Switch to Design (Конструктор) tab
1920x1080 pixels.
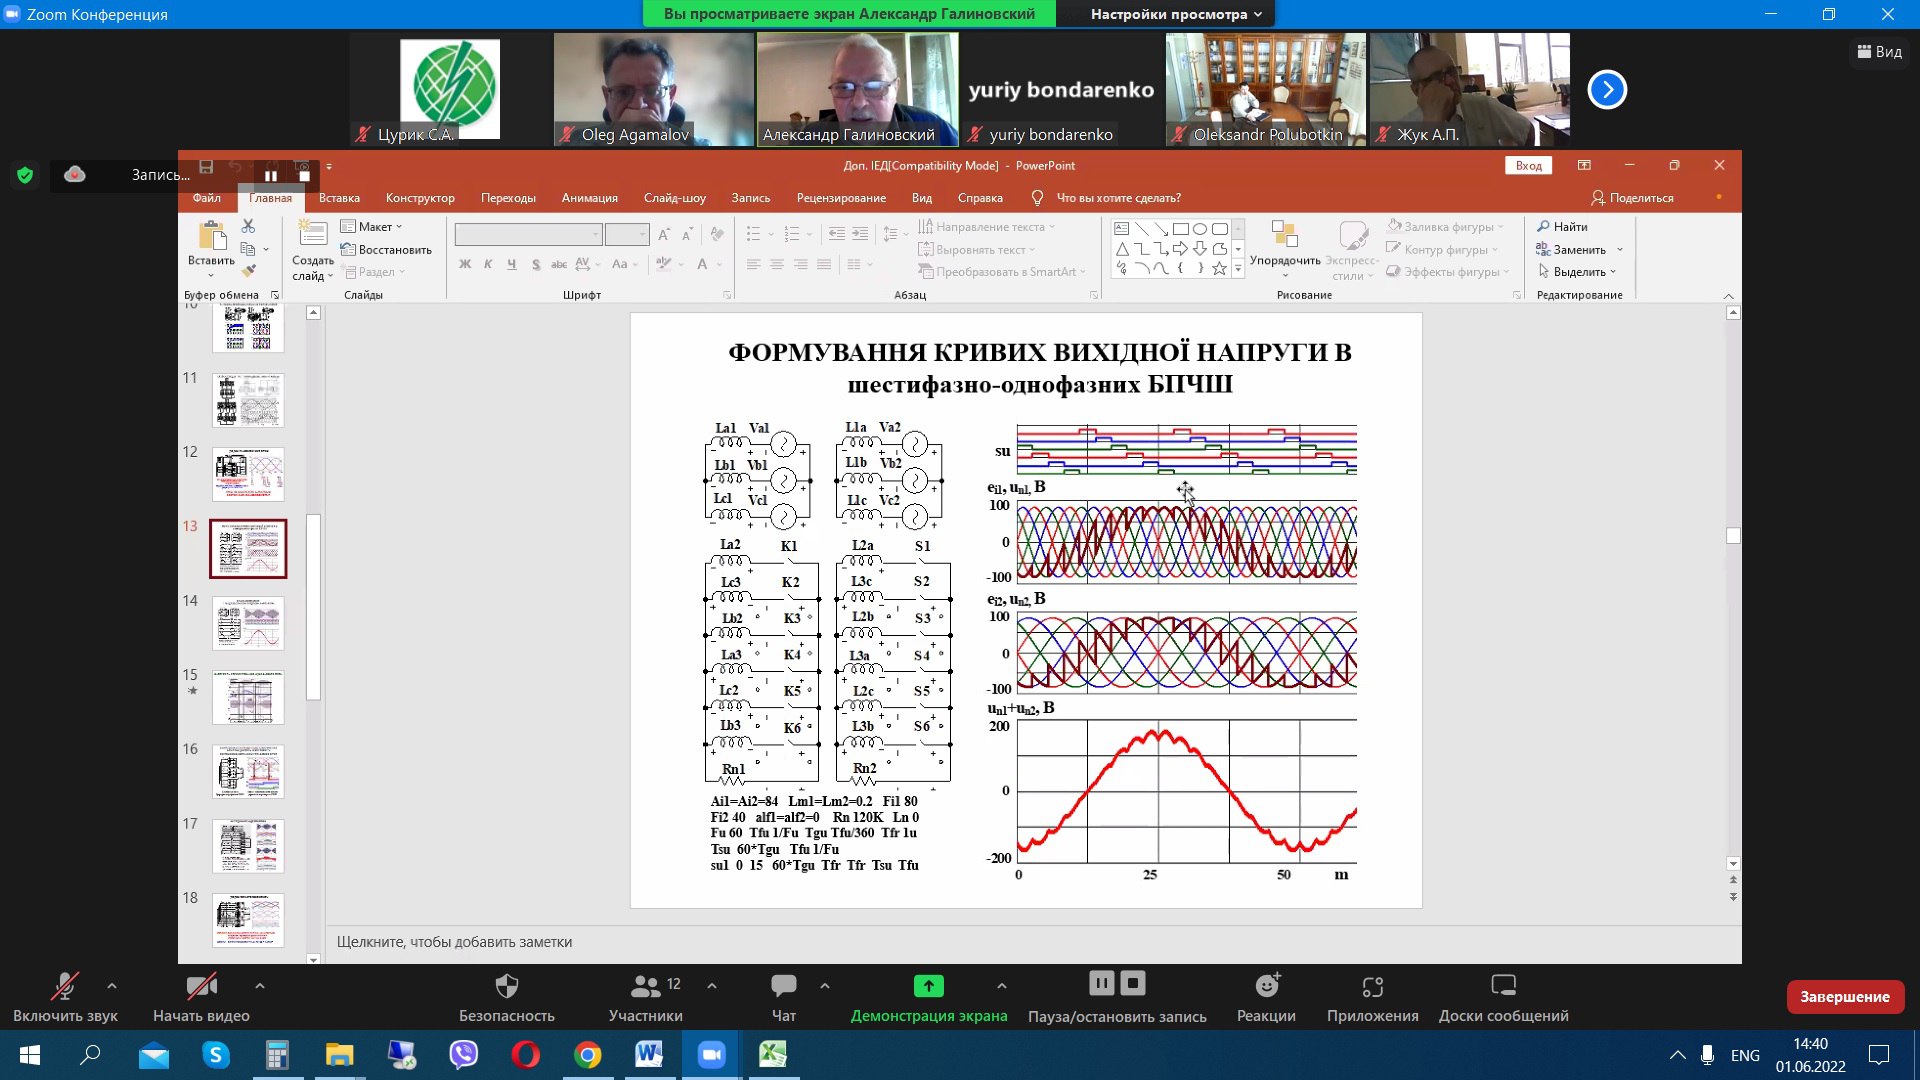[x=420, y=198]
